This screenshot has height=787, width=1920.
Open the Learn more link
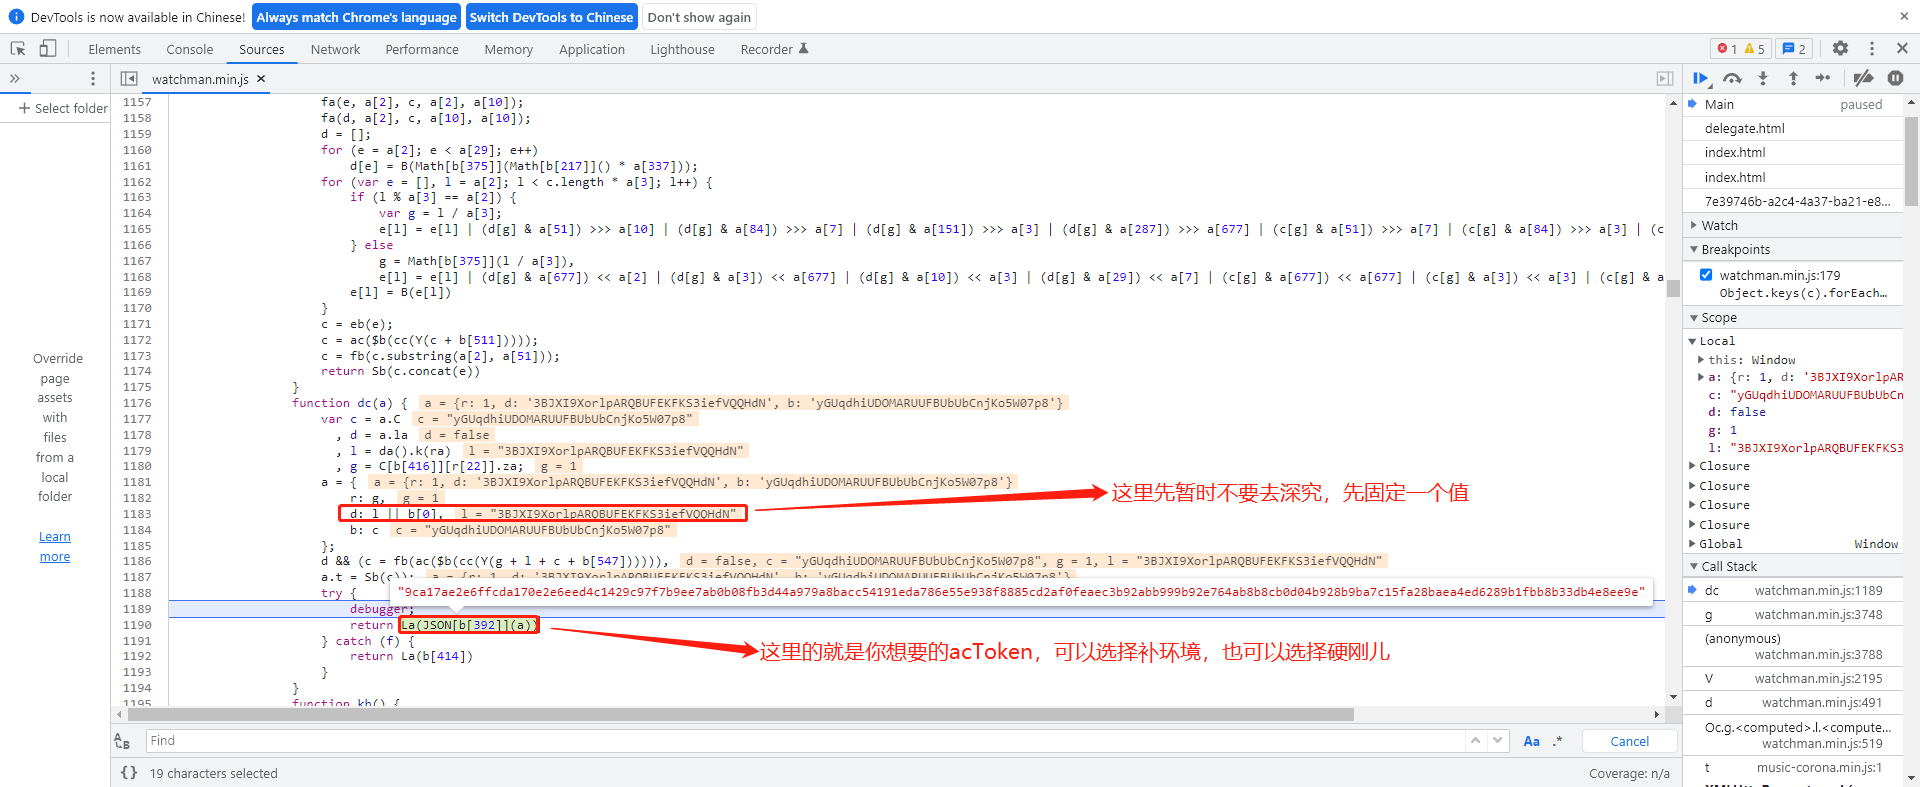tap(55, 547)
